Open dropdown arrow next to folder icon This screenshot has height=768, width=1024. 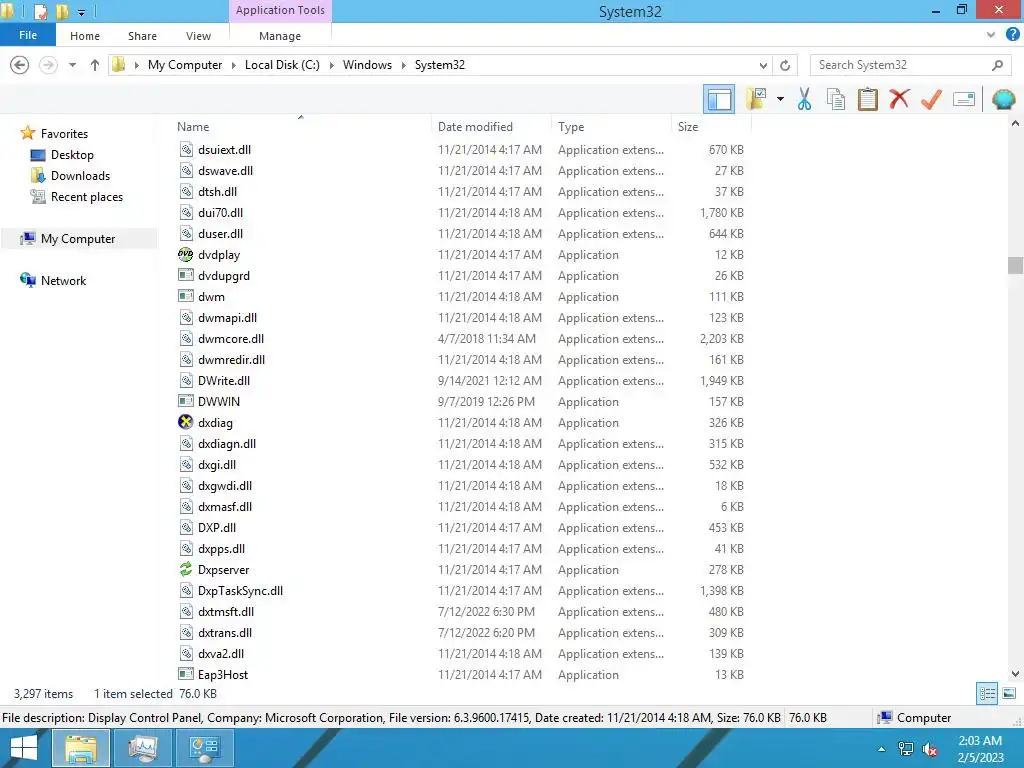[x=780, y=99]
